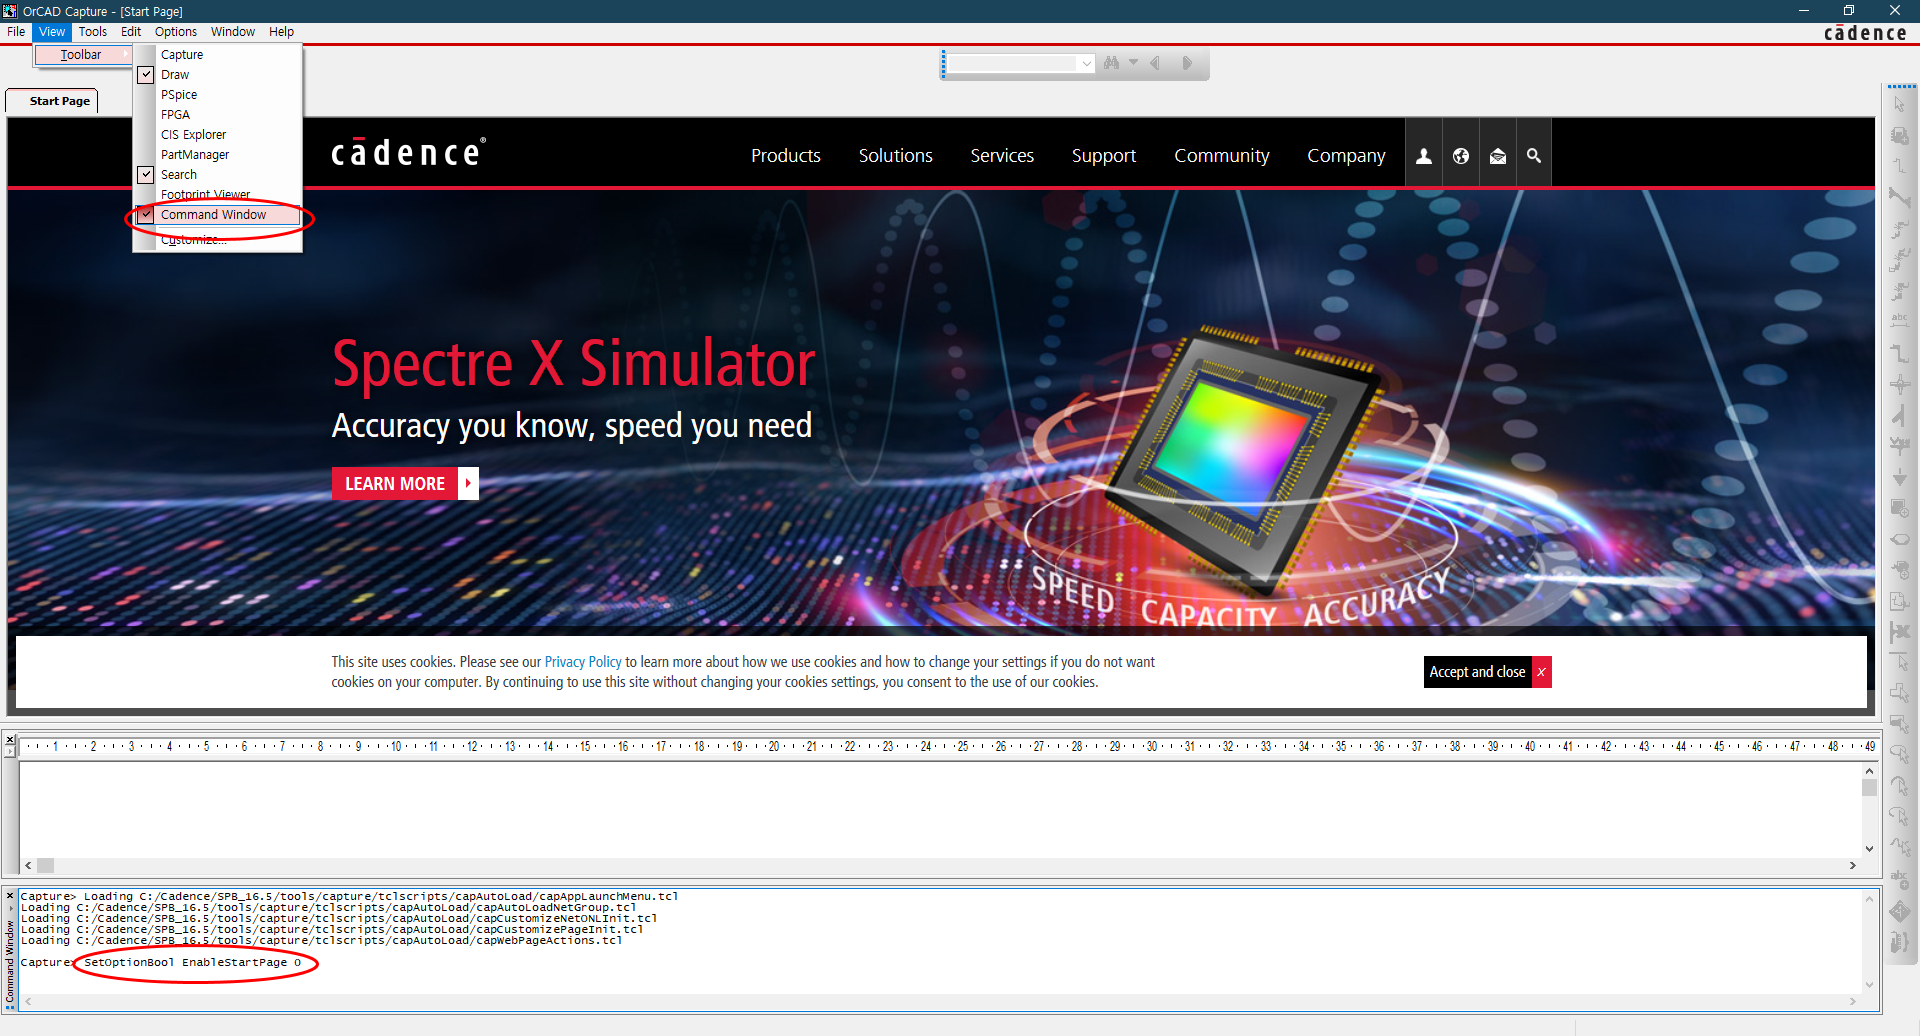Choose the Place Part tool
This screenshot has height=1036, width=1920.
[x=1899, y=135]
